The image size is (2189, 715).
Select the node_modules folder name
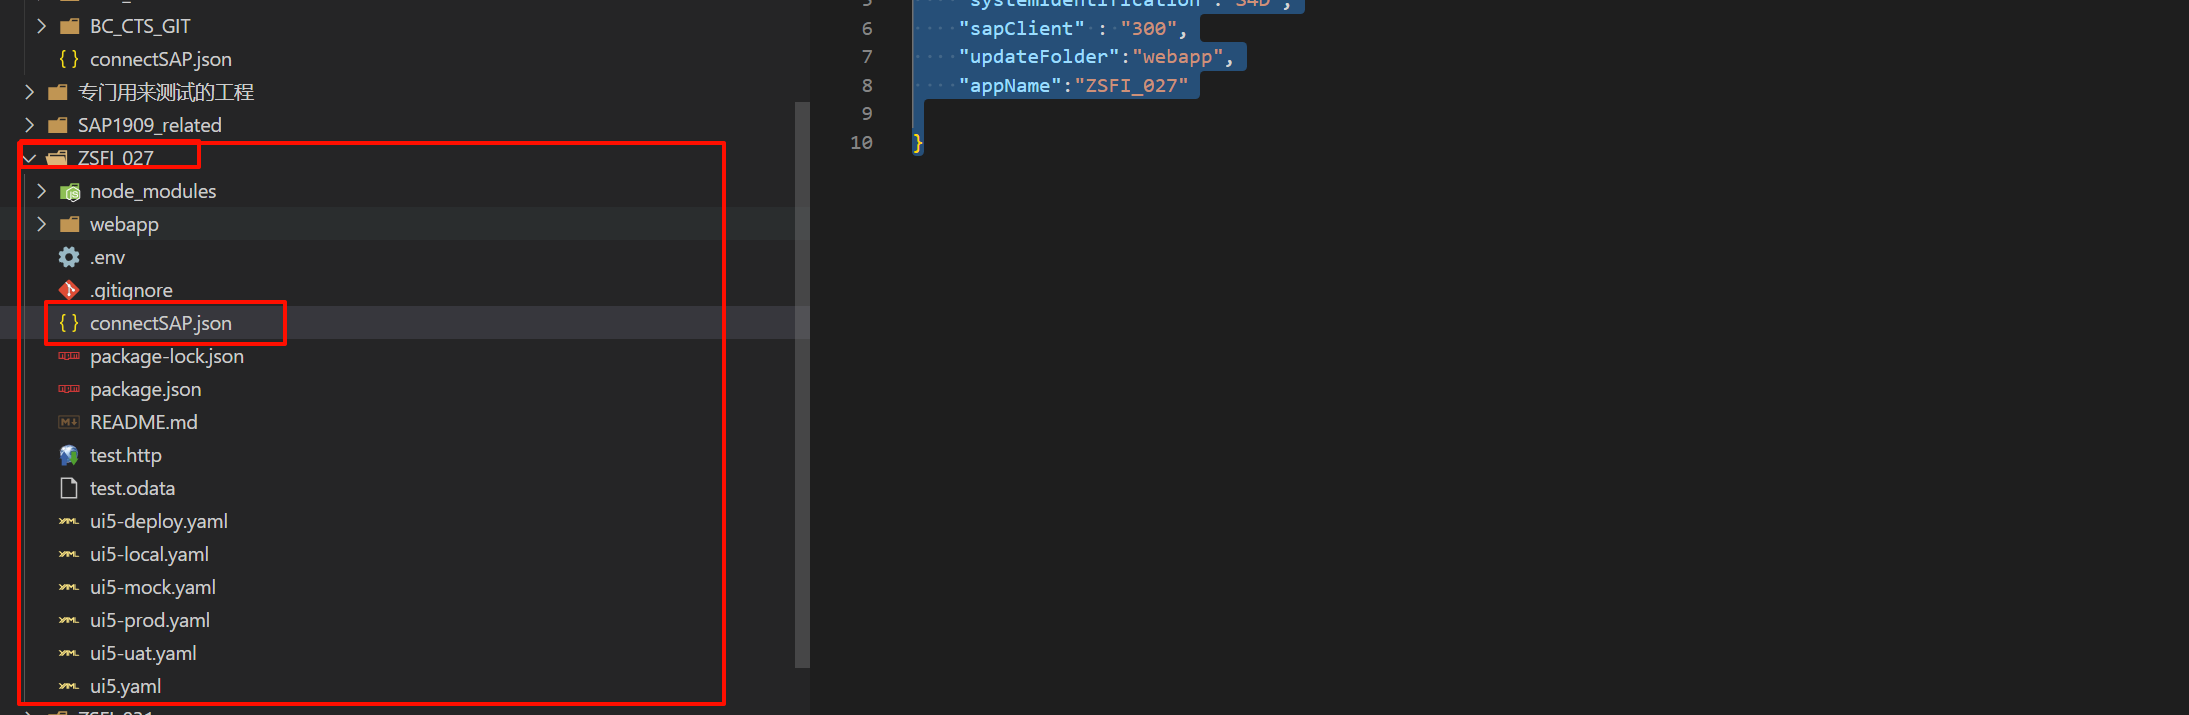pos(153,191)
